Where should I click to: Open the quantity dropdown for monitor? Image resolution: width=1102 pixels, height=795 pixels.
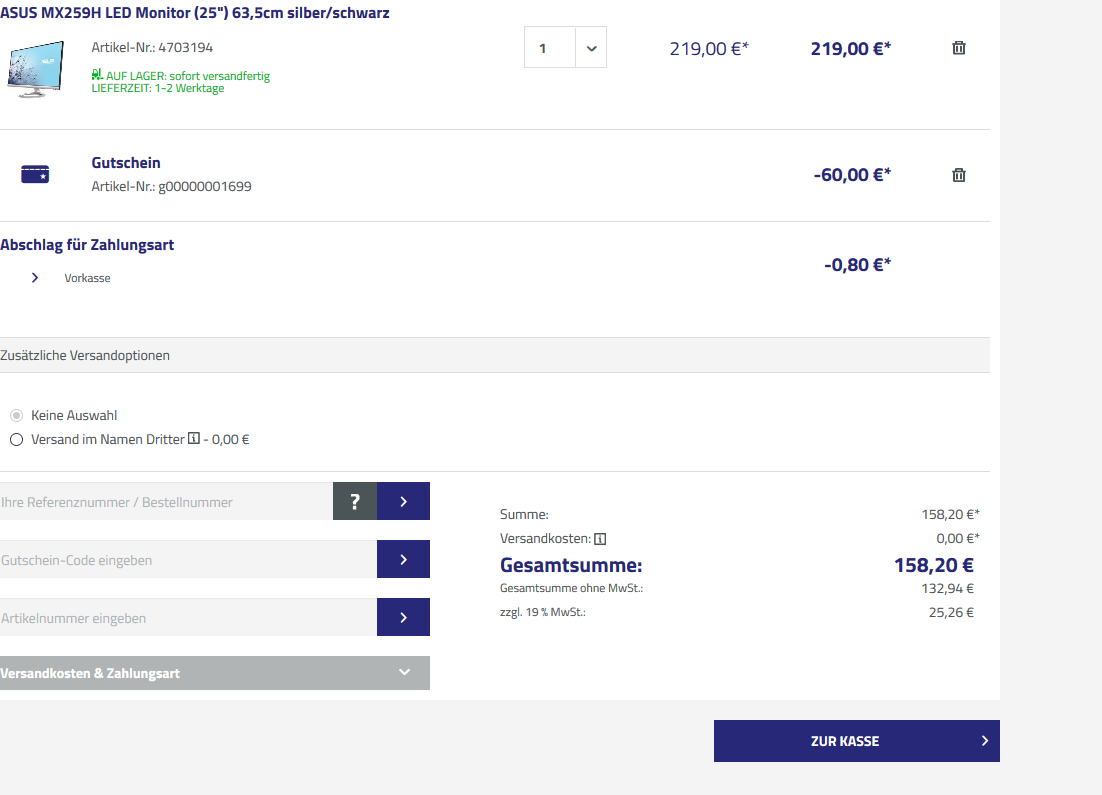[590, 48]
